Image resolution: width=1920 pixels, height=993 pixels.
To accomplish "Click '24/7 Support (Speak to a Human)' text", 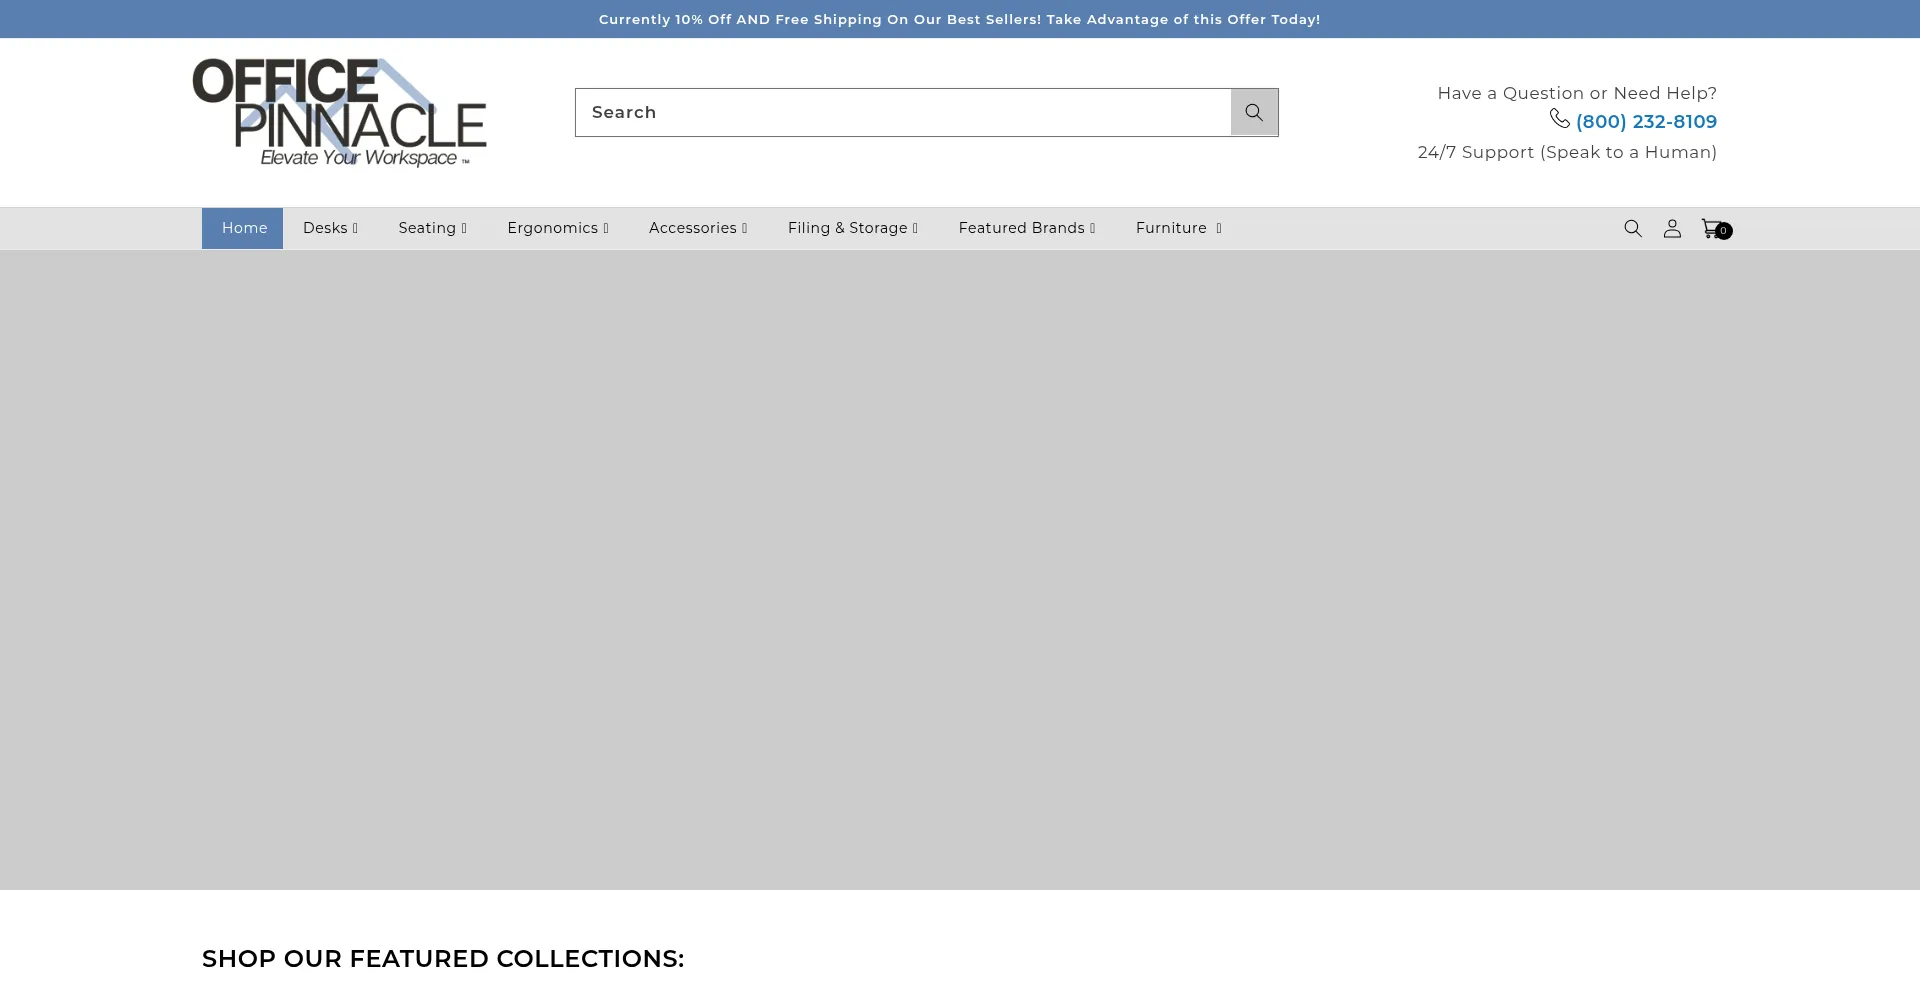I will (x=1567, y=152).
